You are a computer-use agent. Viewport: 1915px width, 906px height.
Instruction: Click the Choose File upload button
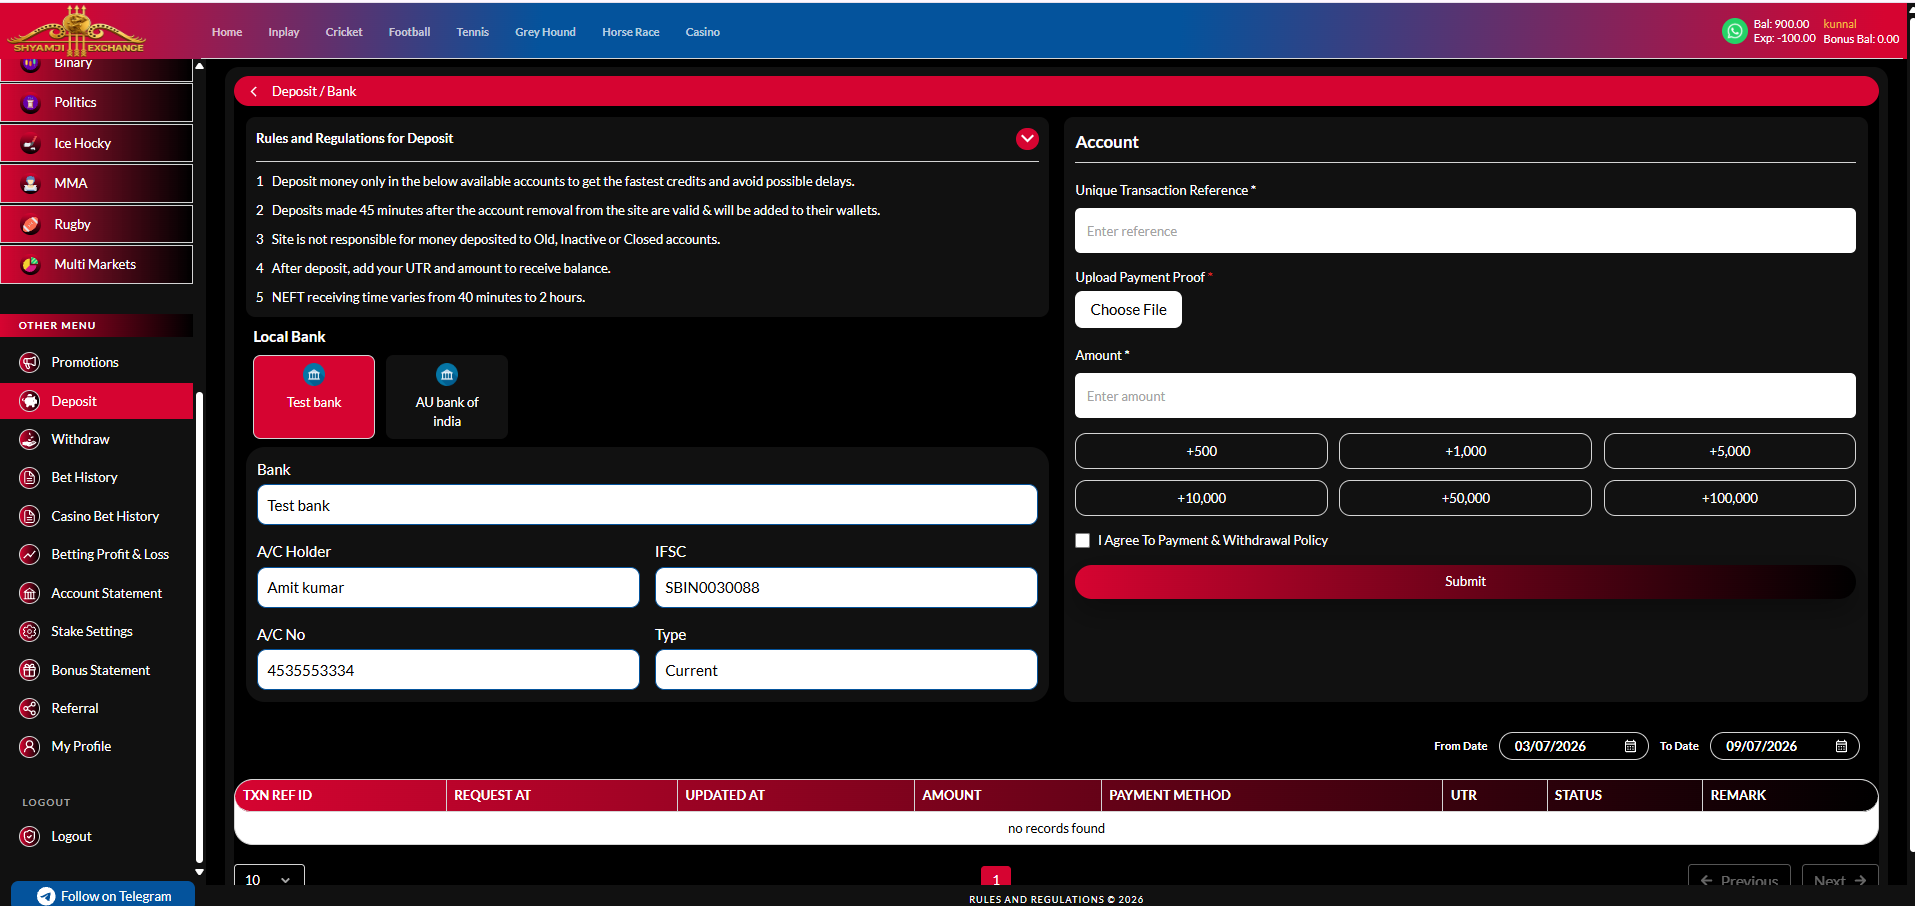coord(1128,310)
